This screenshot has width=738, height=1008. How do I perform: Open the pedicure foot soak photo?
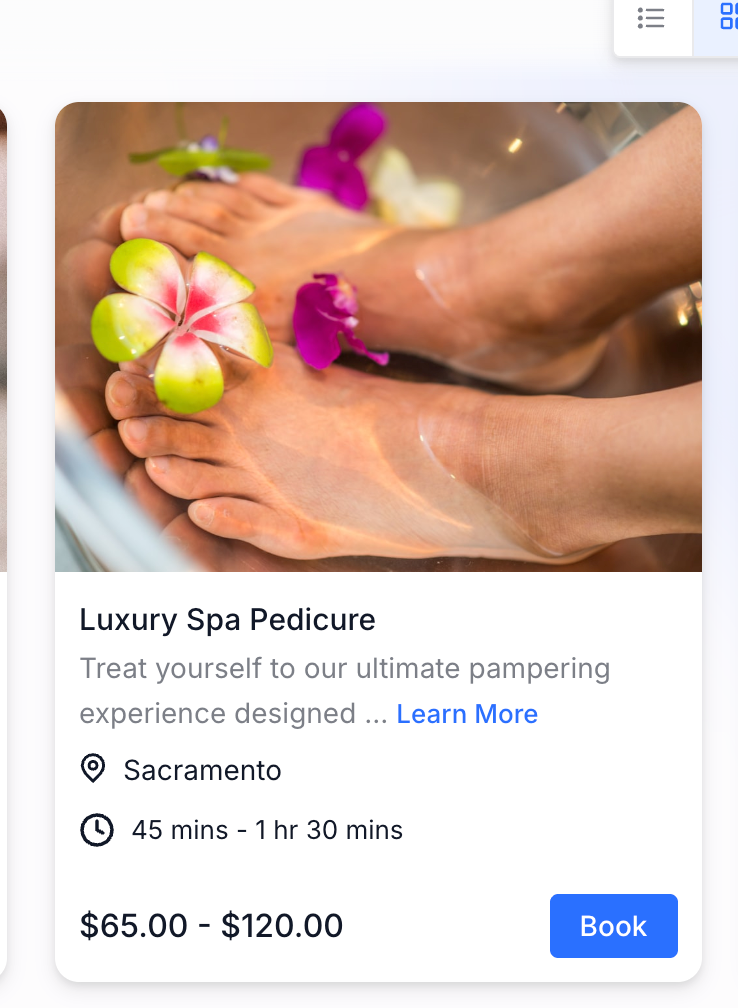pos(378,337)
